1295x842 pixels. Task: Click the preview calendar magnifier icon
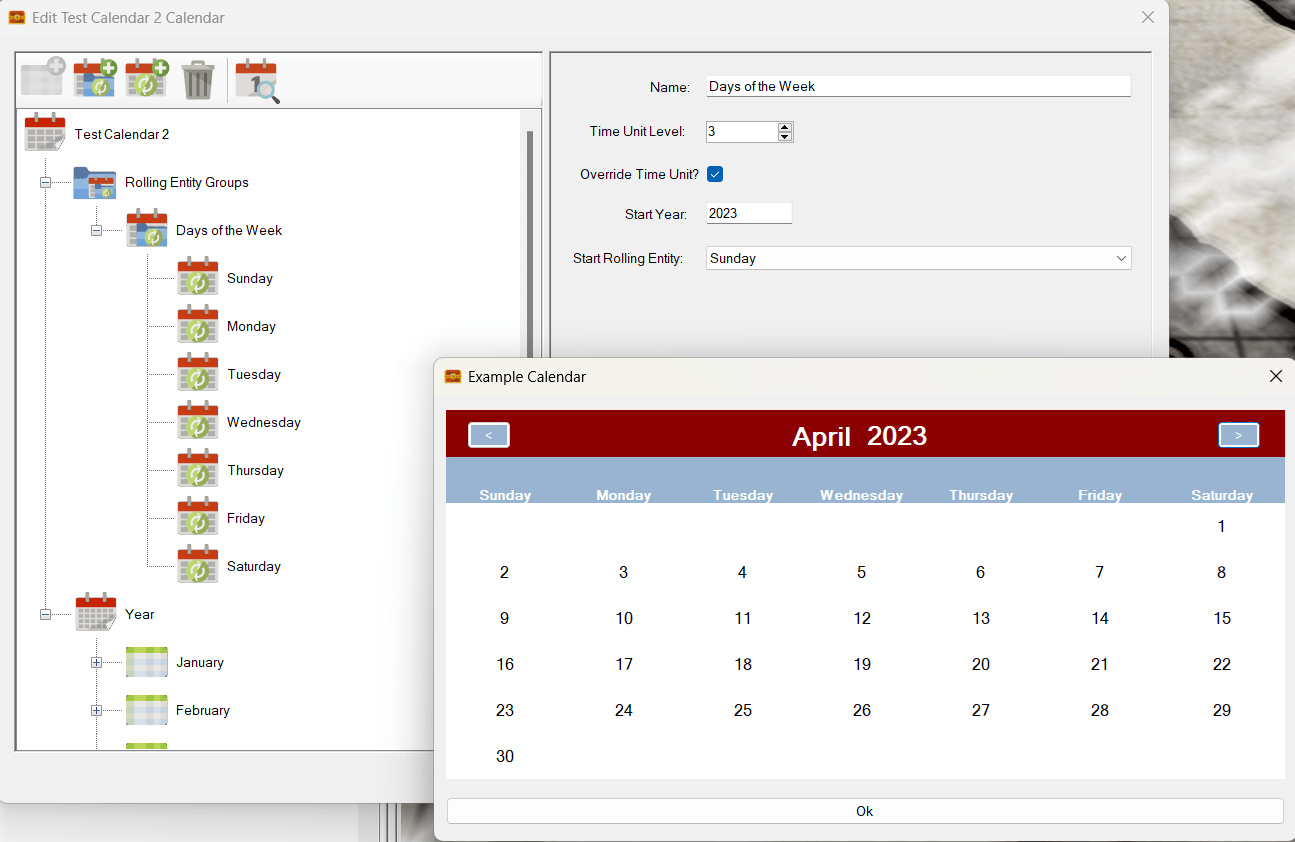256,80
